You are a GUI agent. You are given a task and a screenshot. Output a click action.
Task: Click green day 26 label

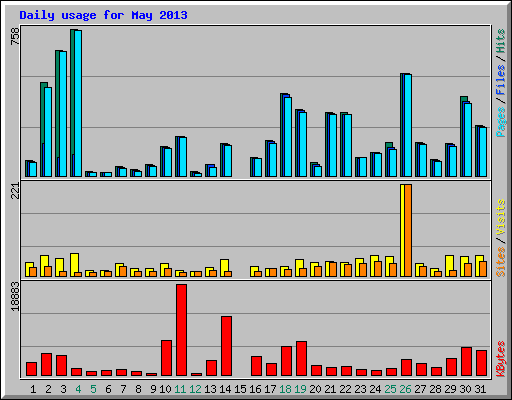click(406, 389)
